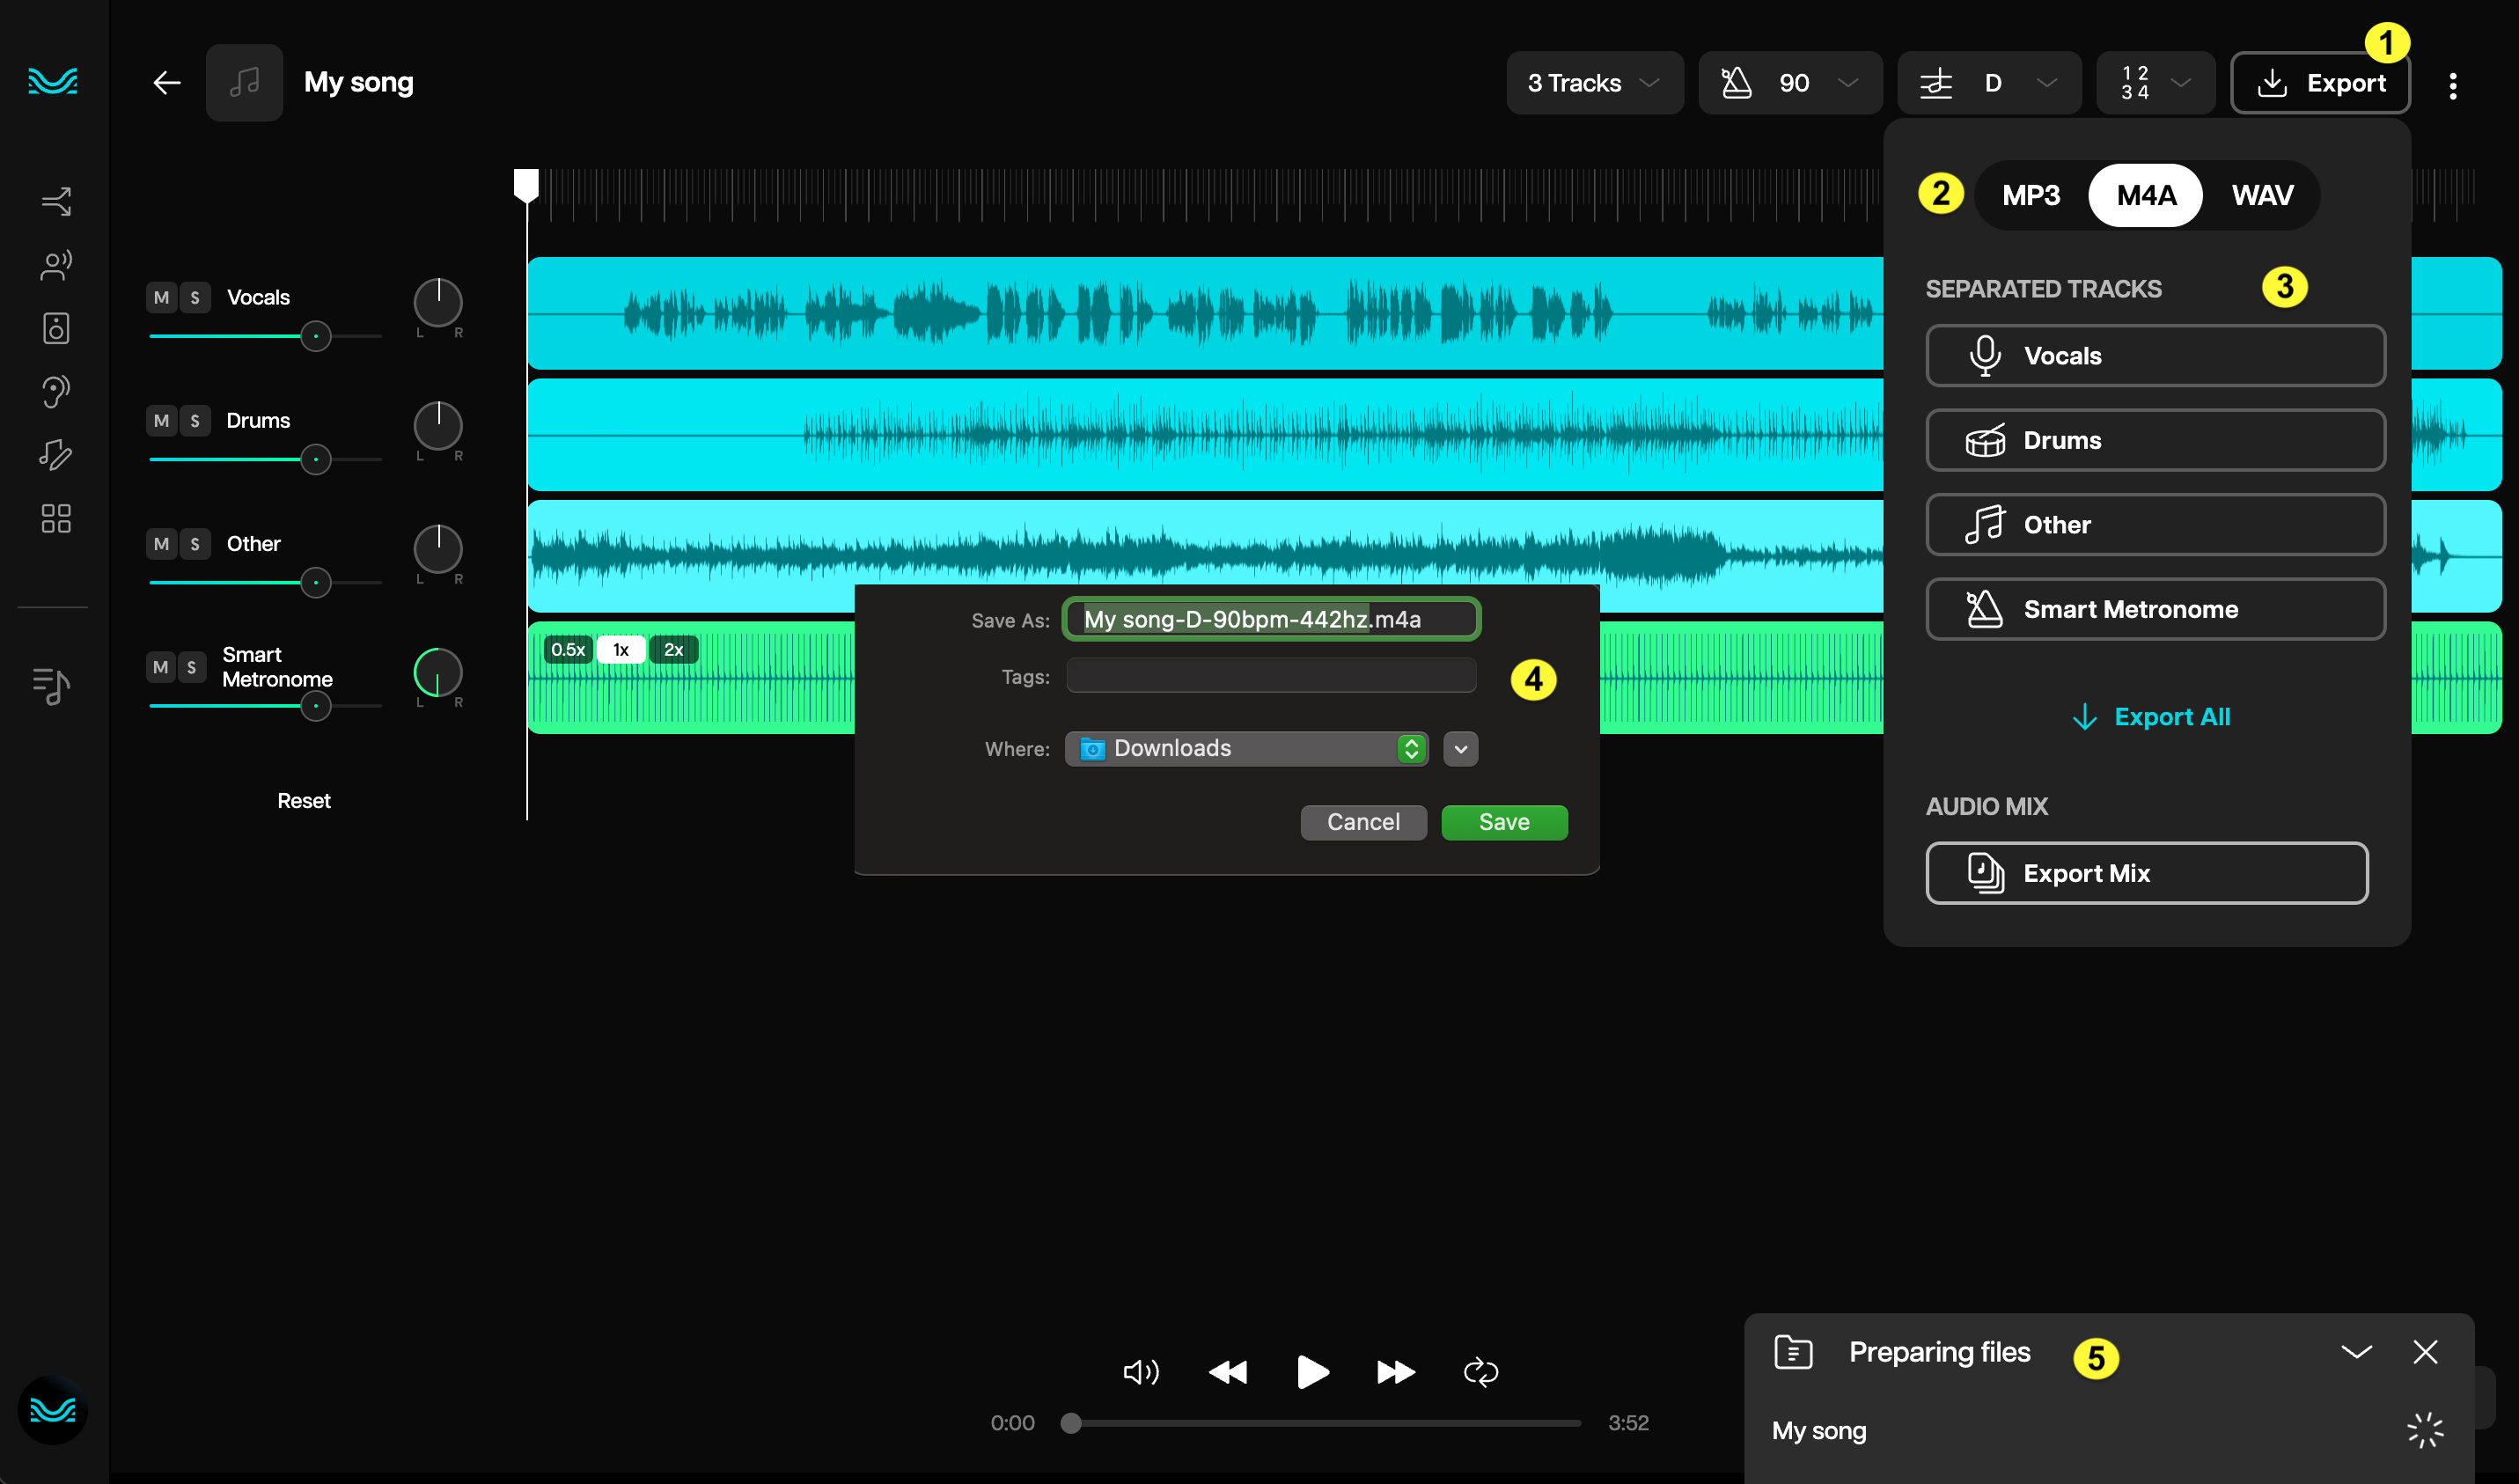Go back with the left arrow
The image size is (2519, 1484).
click(167, 83)
